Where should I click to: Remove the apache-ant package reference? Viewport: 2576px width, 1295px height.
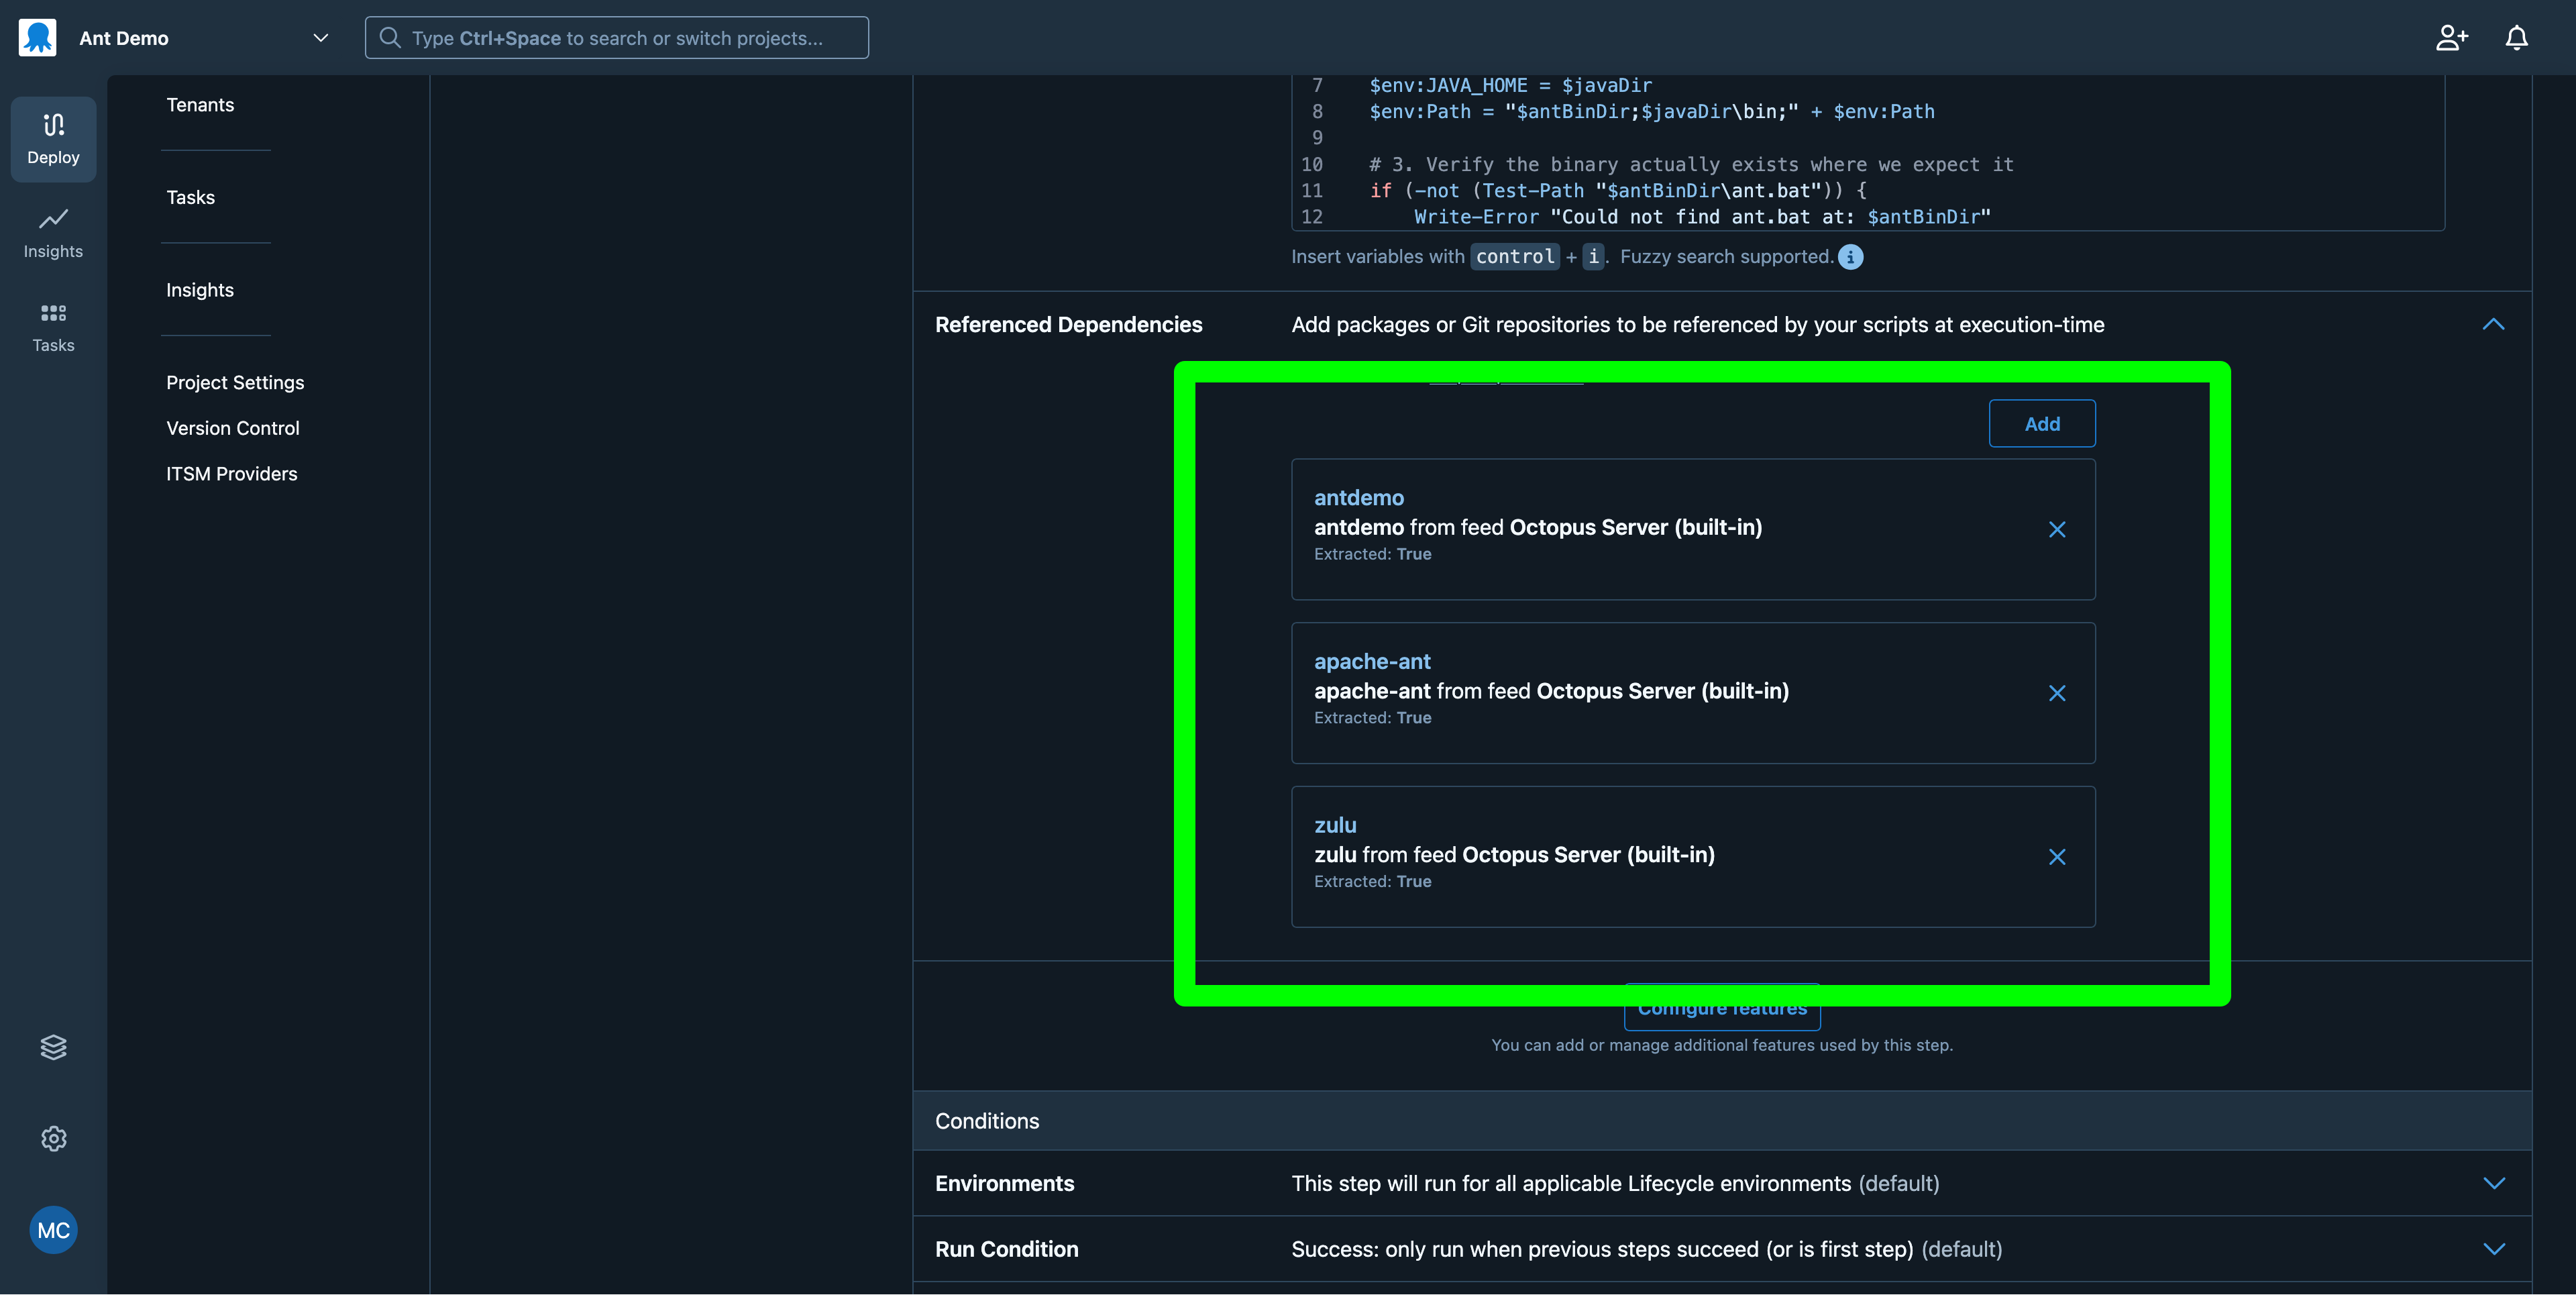tap(2056, 693)
